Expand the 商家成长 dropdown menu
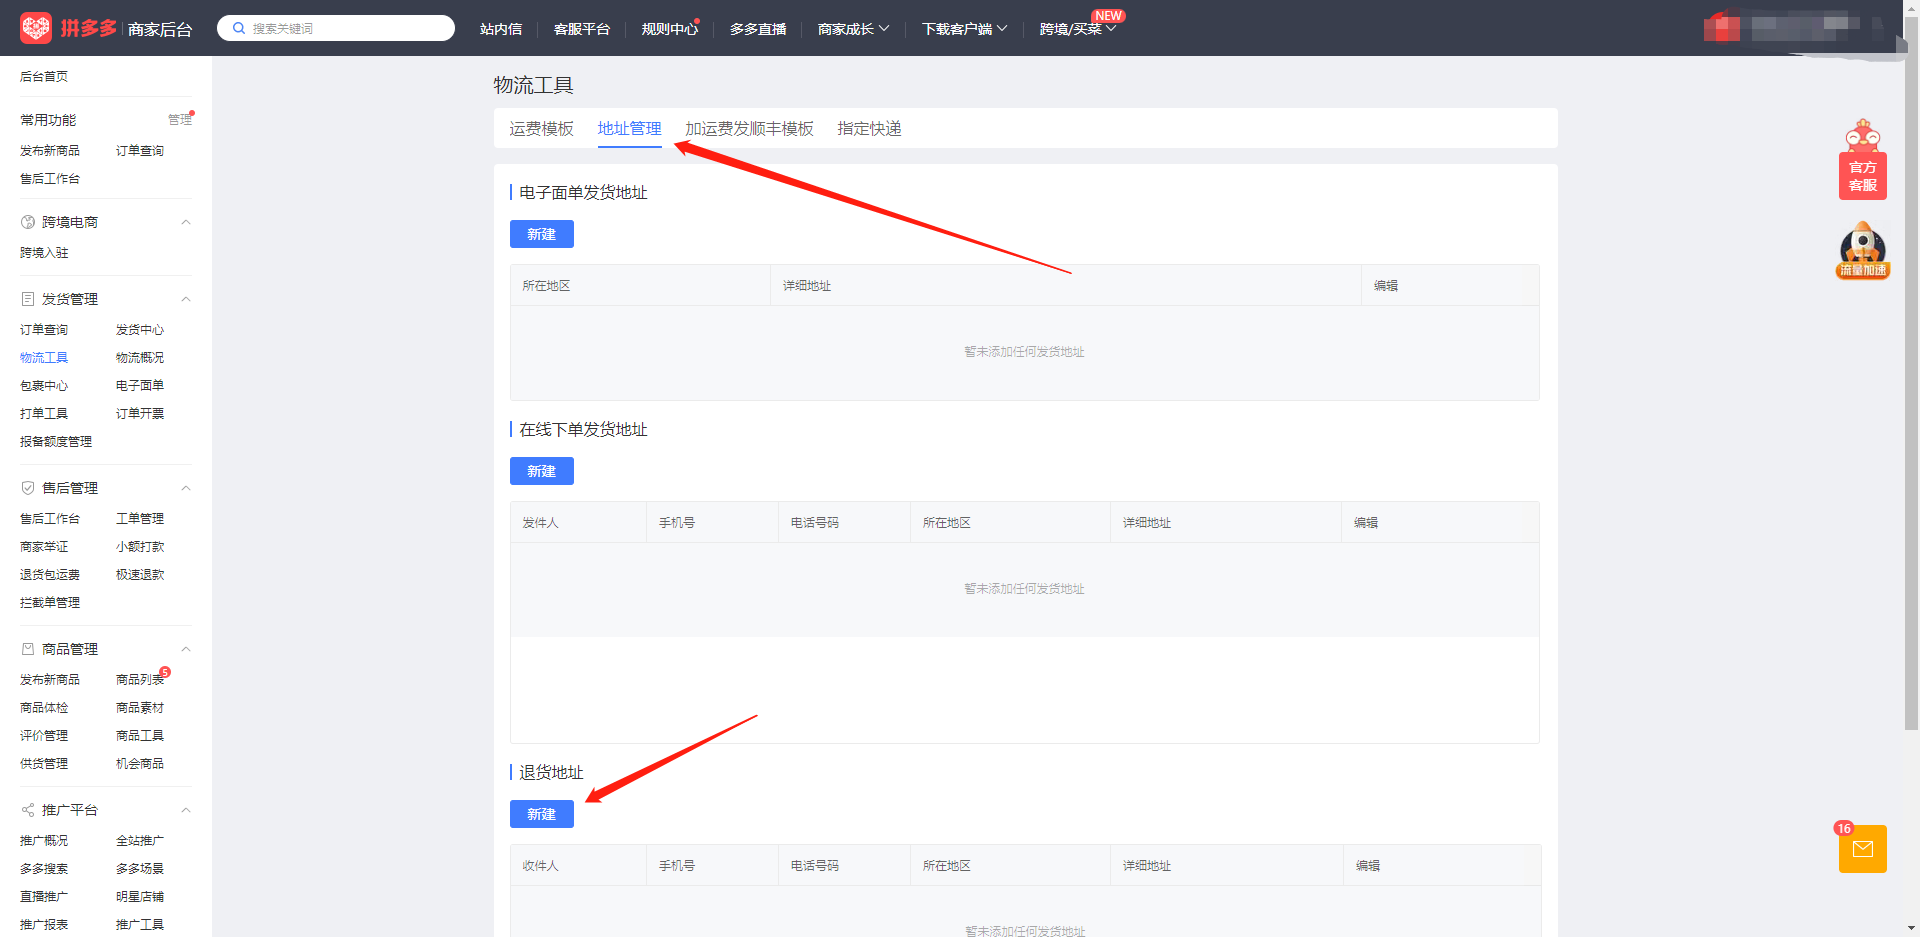Screen dimensions: 1920x937 point(853,29)
